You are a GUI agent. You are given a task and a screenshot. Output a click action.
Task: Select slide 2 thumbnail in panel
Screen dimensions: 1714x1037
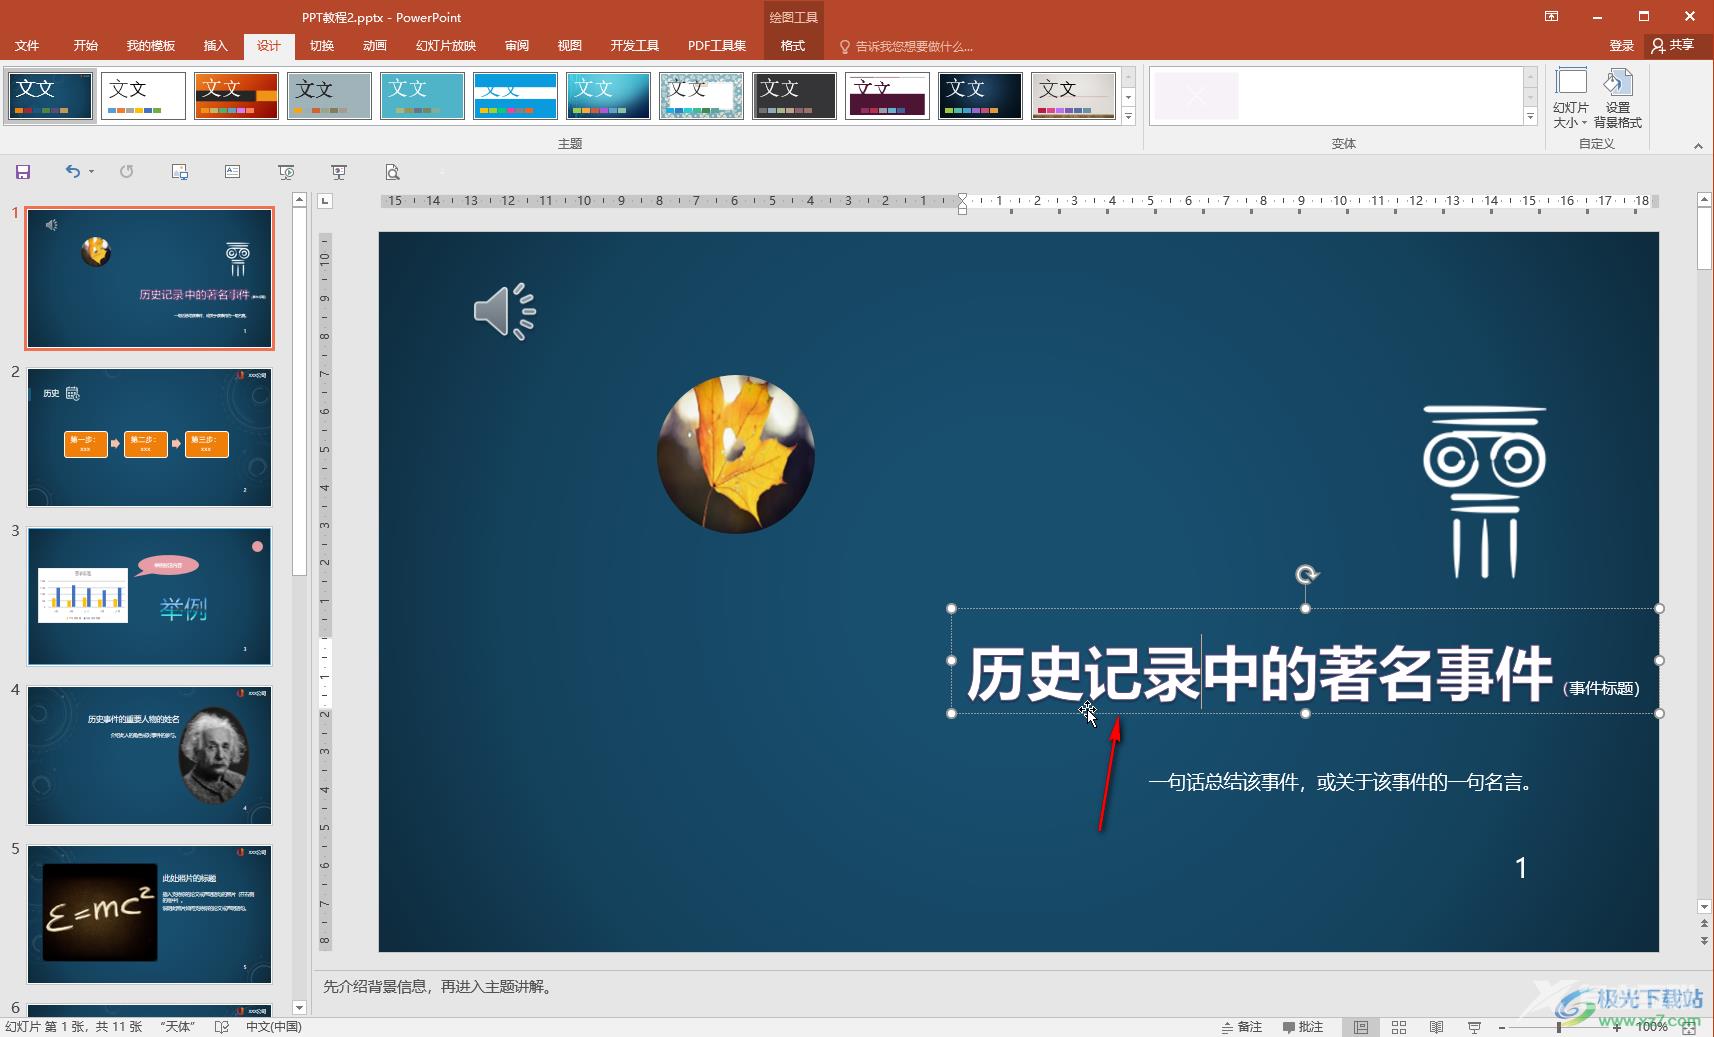pyautogui.click(x=149, y=437)
